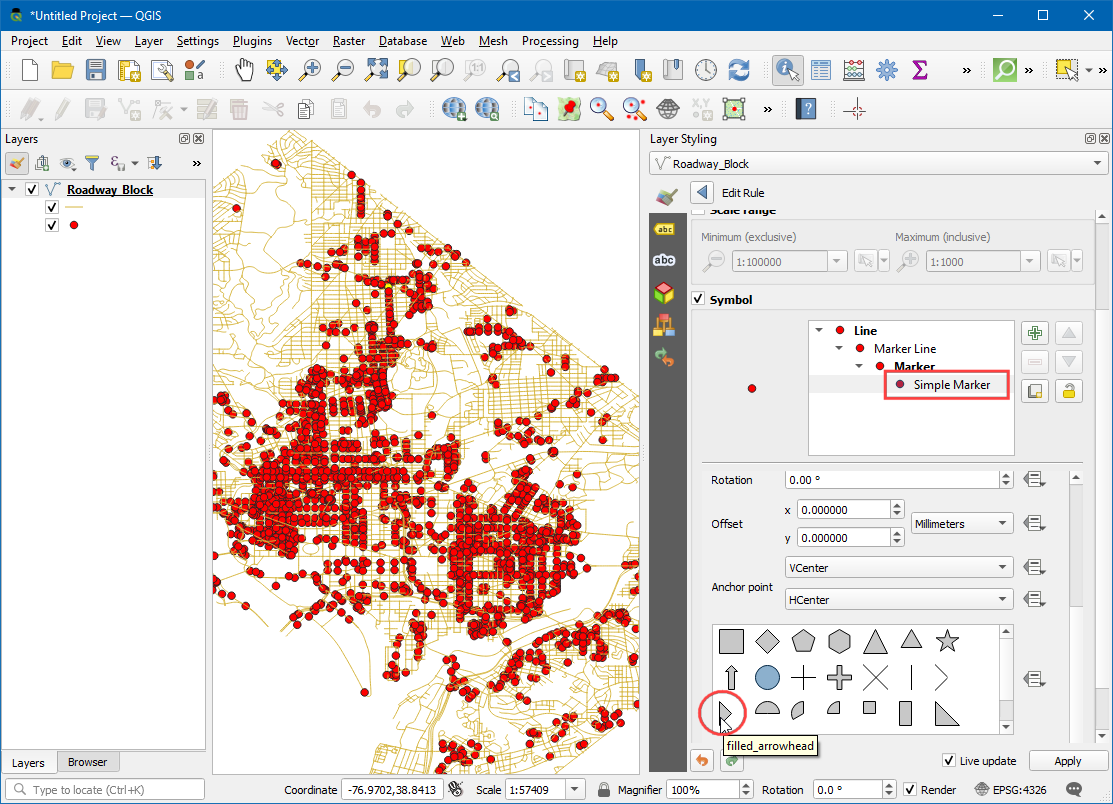
Task: Uncheck the Roadway_Block layer visibility checkbox
Action: point(32,190)
